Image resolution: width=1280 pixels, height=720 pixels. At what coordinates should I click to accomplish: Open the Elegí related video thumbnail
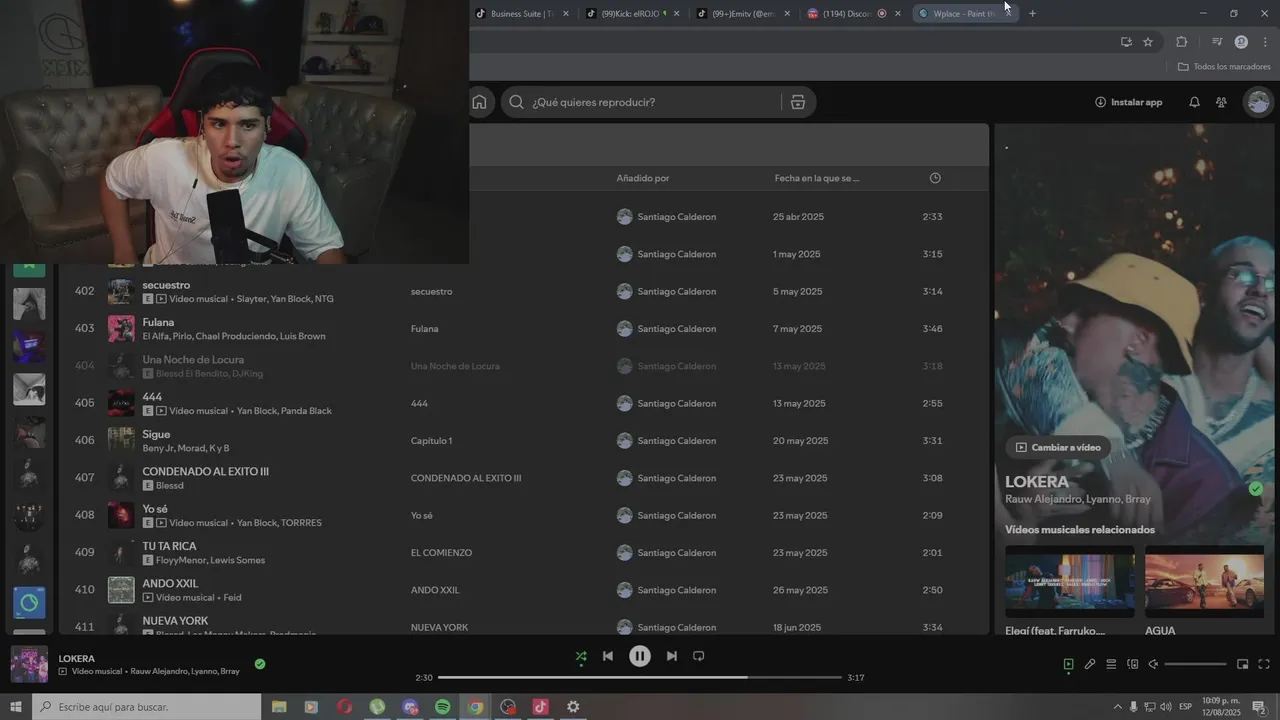[1070, 582]
